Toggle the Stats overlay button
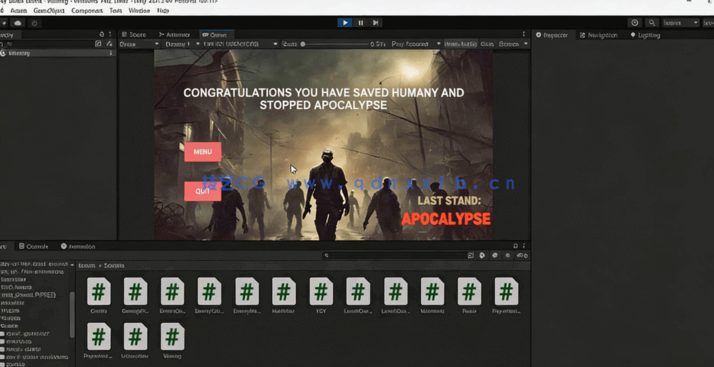714x367 pixels. [487, 44]
